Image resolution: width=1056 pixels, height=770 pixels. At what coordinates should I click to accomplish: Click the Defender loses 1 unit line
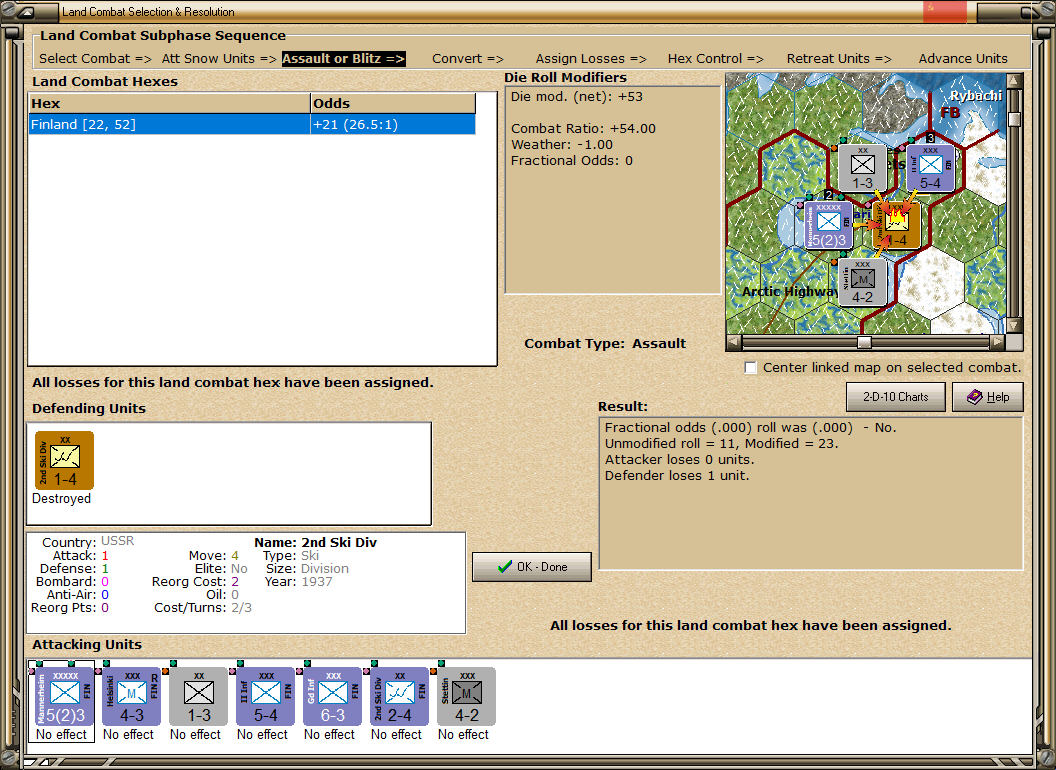[677, 476]
